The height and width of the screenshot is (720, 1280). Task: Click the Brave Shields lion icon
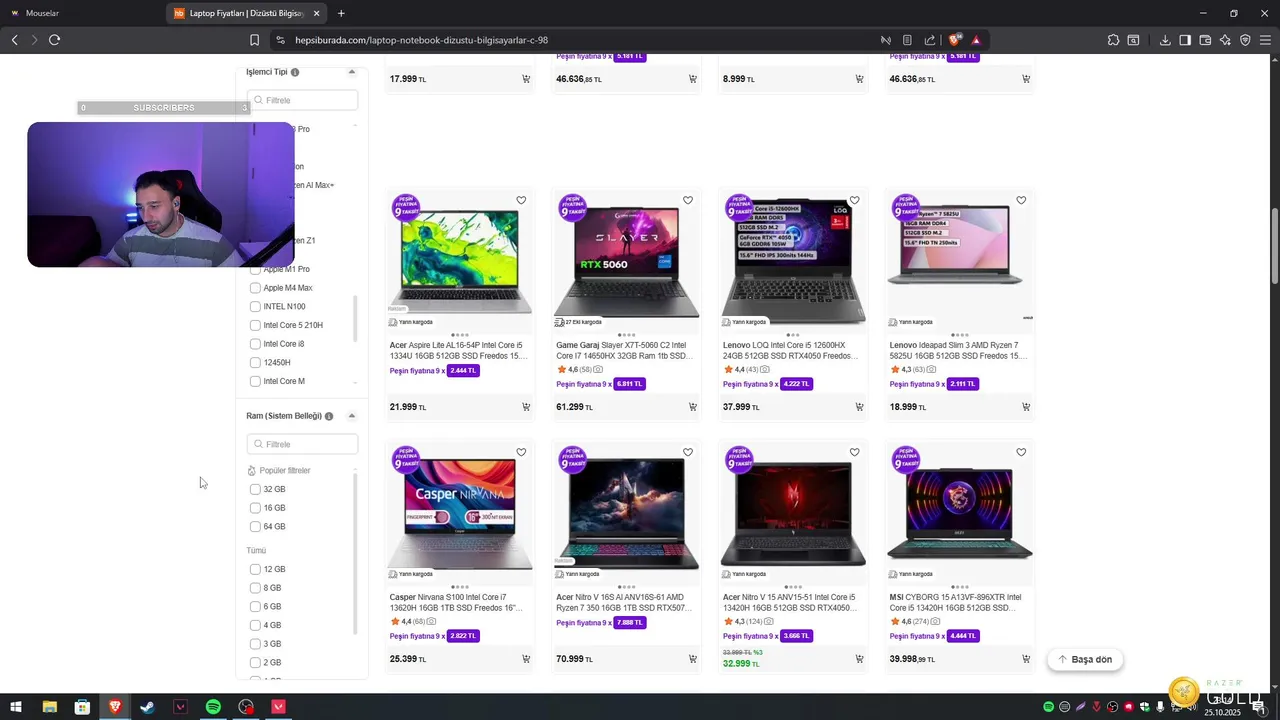pos(955,40)
